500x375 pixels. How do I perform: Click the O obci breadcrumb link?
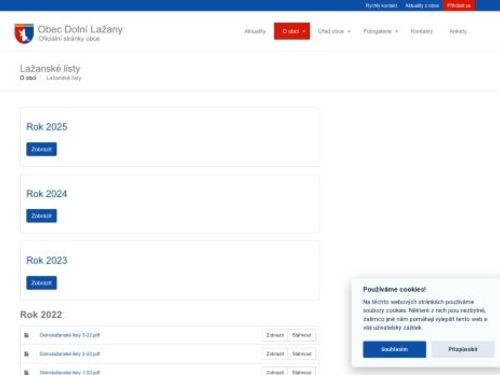(28, 78)
